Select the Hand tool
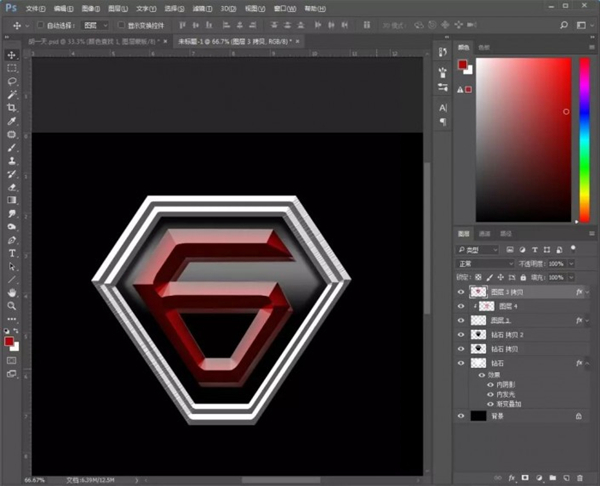 tap(12, 292)
